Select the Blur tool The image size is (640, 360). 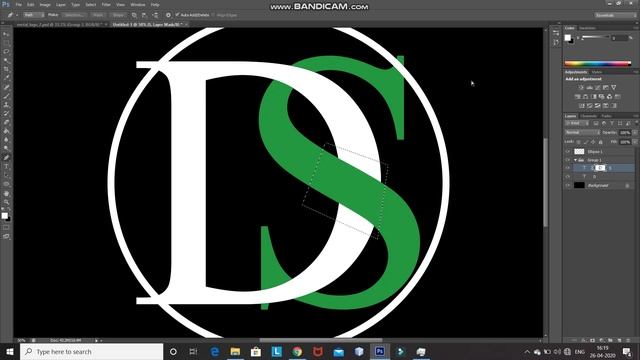click(x=6, y=140)
